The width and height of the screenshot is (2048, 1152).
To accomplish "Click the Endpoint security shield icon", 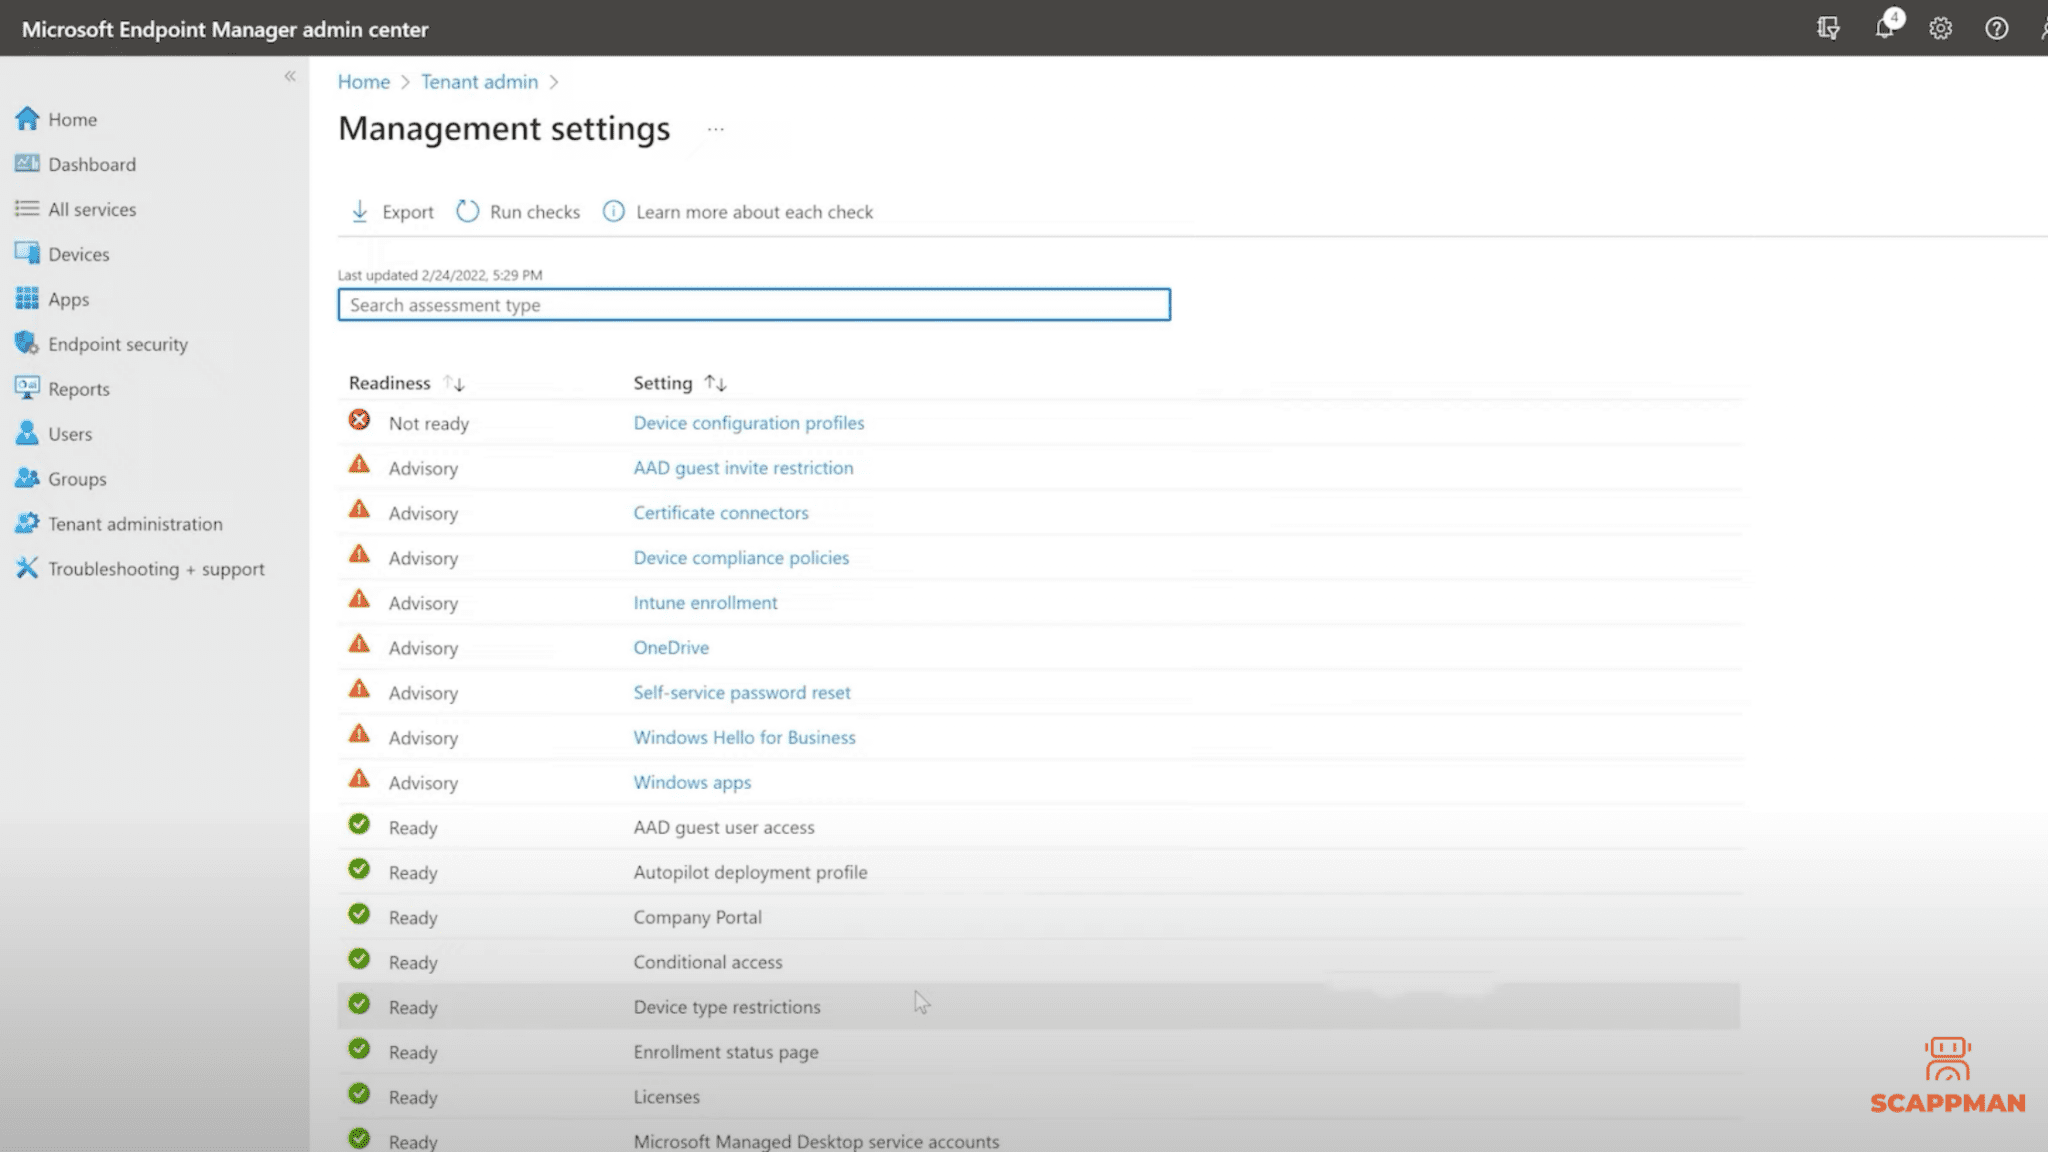I will tap(26, 343).
